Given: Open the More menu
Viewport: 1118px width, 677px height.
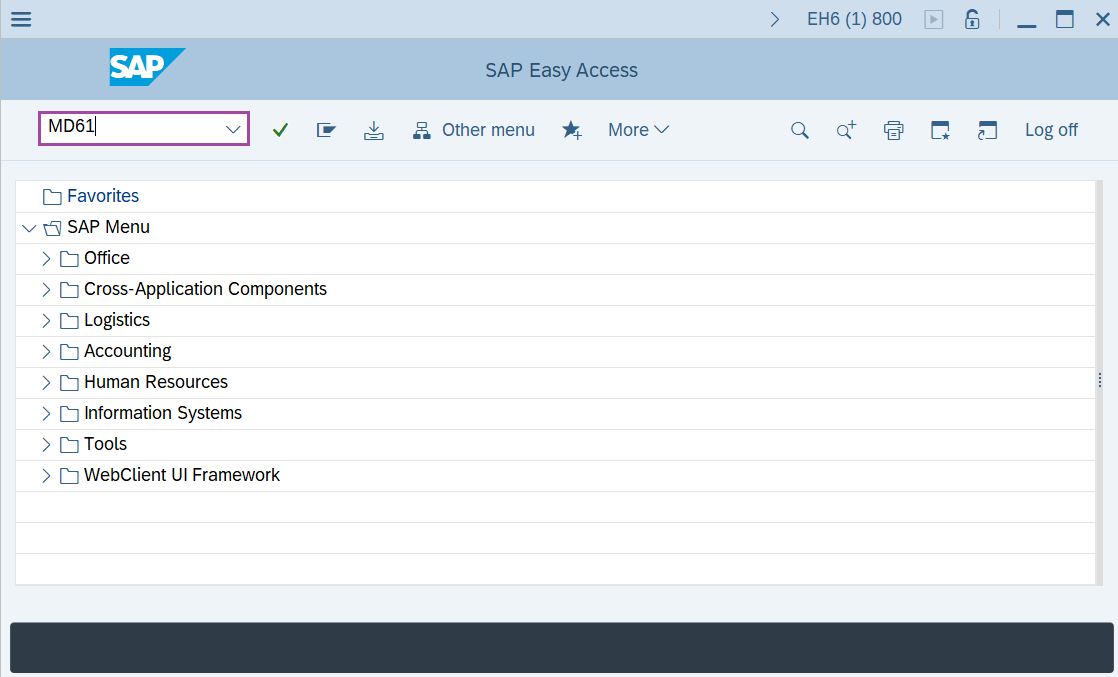Looking at the screenshot, I should (638, 130).
